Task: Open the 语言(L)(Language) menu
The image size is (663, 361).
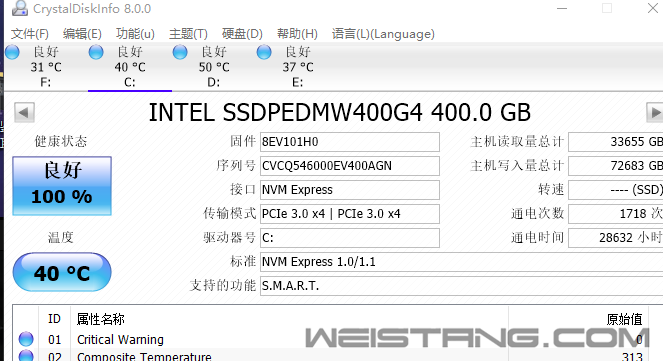Action: [x=383, y=34]
